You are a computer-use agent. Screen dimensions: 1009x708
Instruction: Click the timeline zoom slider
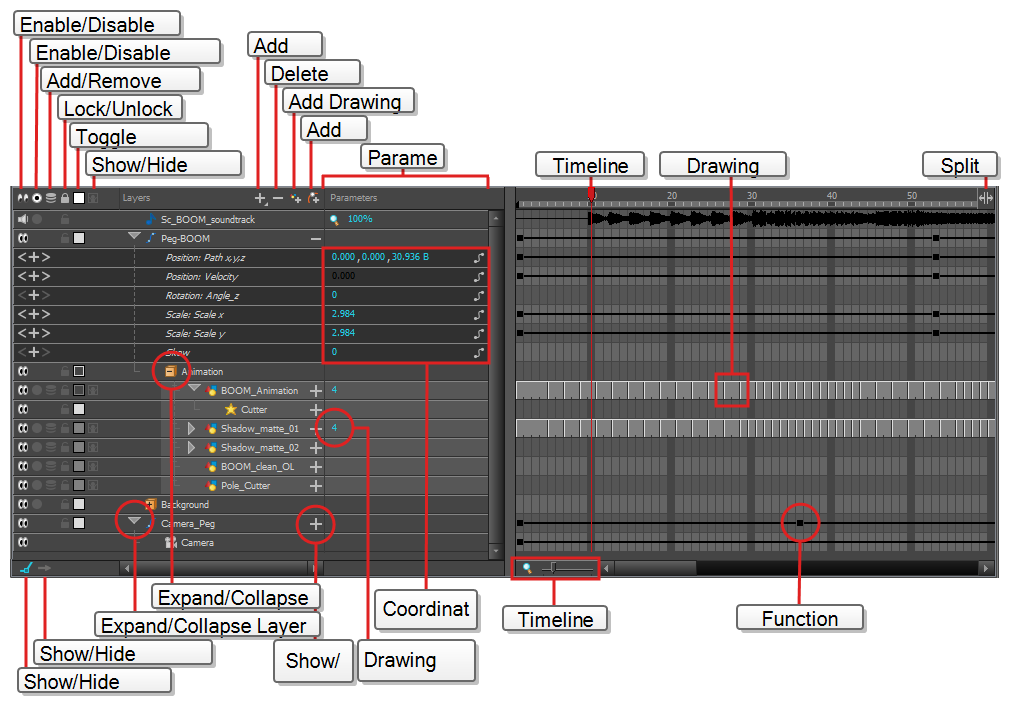[x=553, y=568]
